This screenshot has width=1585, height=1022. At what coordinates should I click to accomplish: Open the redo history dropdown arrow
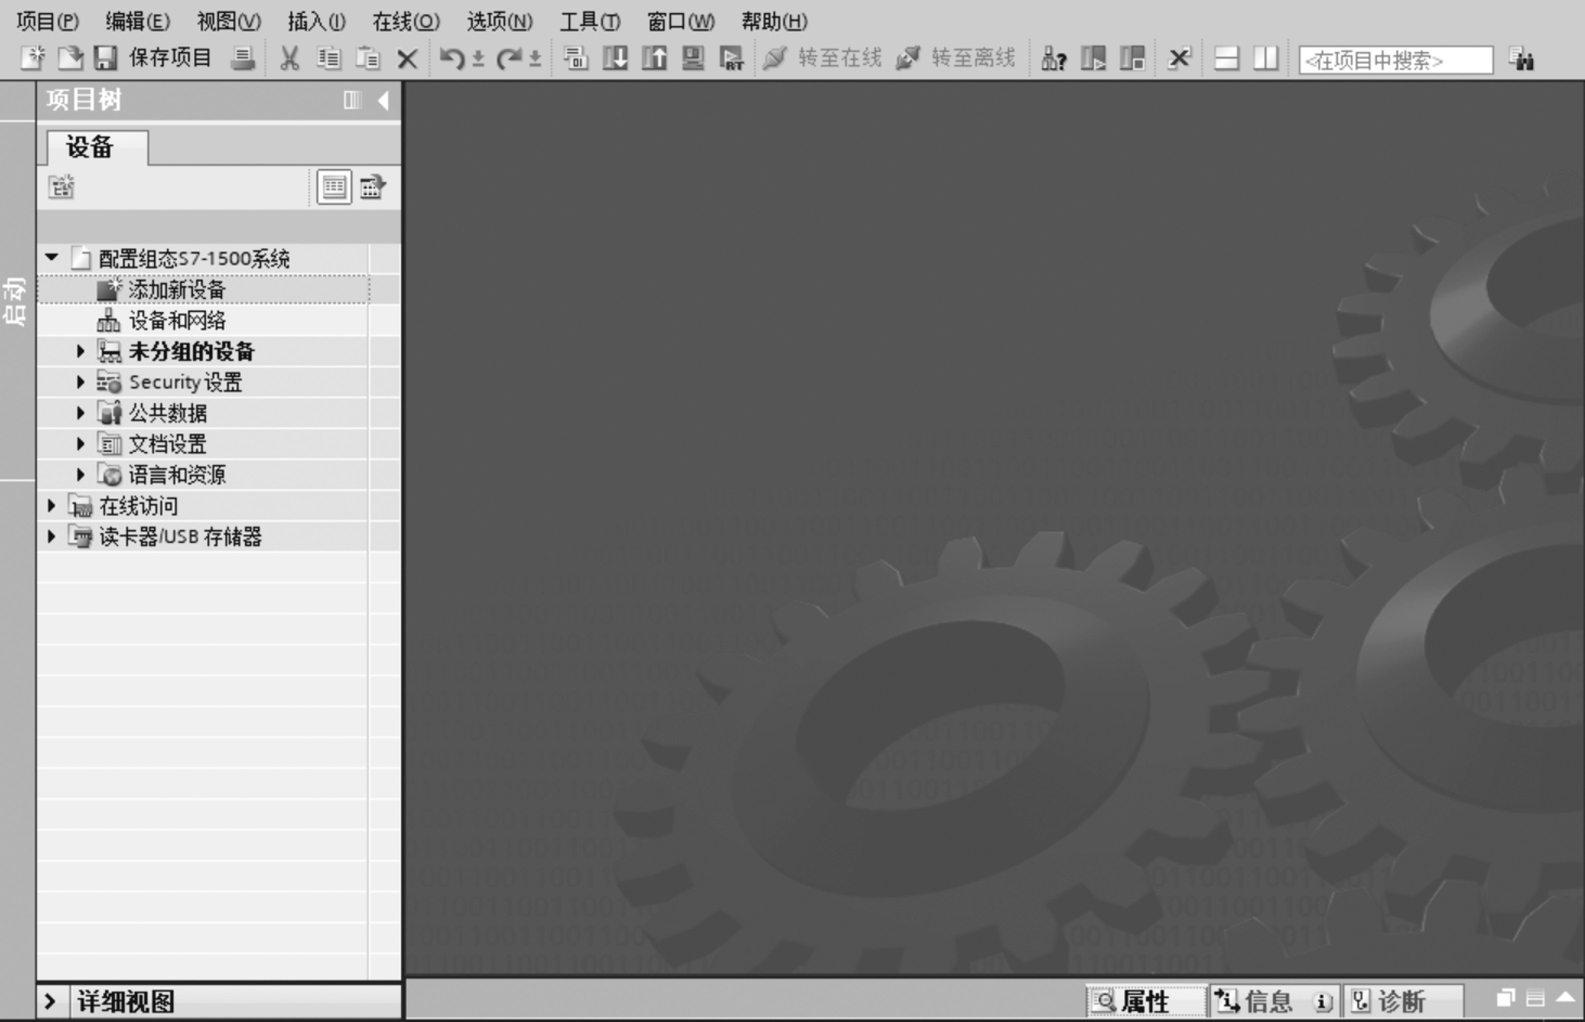tap(536, 59)
